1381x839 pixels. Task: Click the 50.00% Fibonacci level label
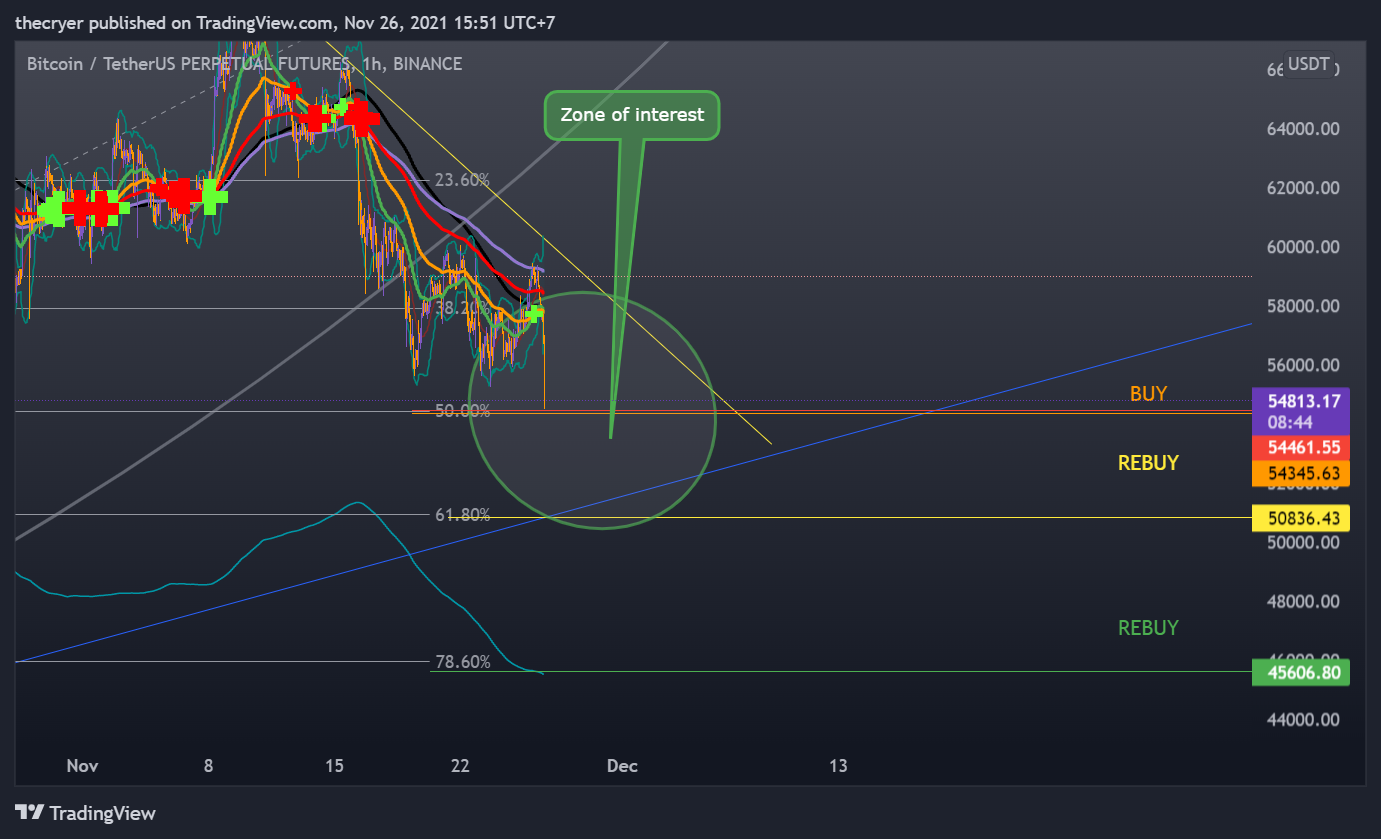(x=463, y=411)
